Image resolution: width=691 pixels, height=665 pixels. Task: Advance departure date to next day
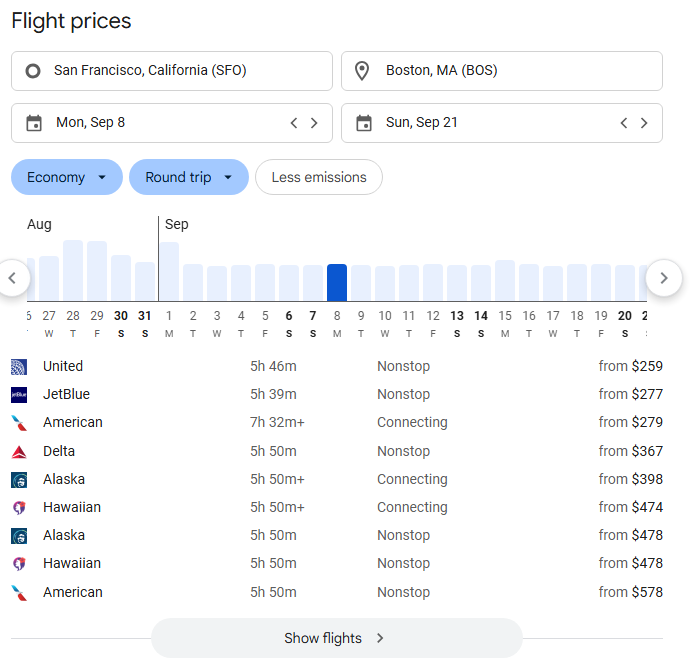coord(314,123)
